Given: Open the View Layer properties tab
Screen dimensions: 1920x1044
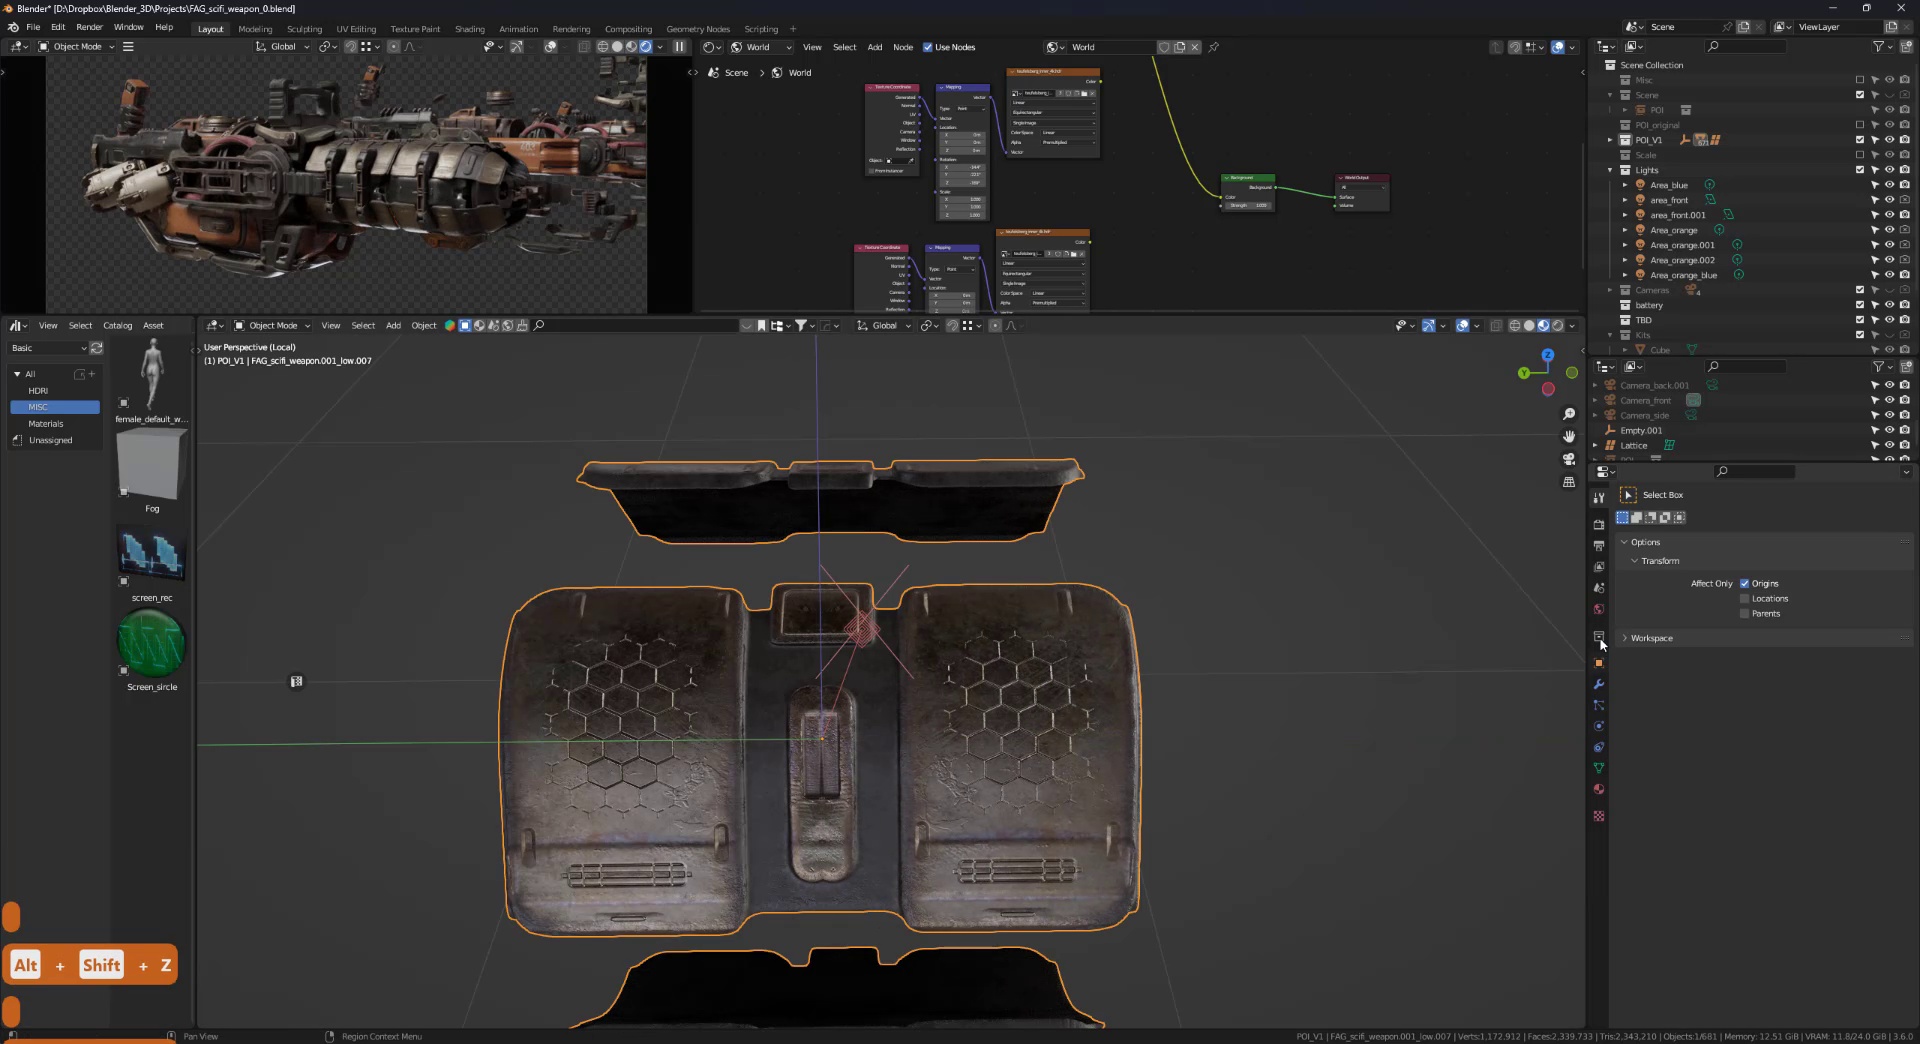Looking at the screenshot, I should point(1599,567).
